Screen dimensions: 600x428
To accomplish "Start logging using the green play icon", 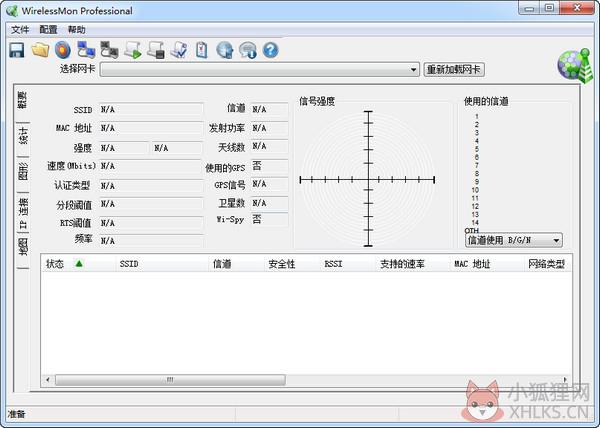I will [133, 50].
